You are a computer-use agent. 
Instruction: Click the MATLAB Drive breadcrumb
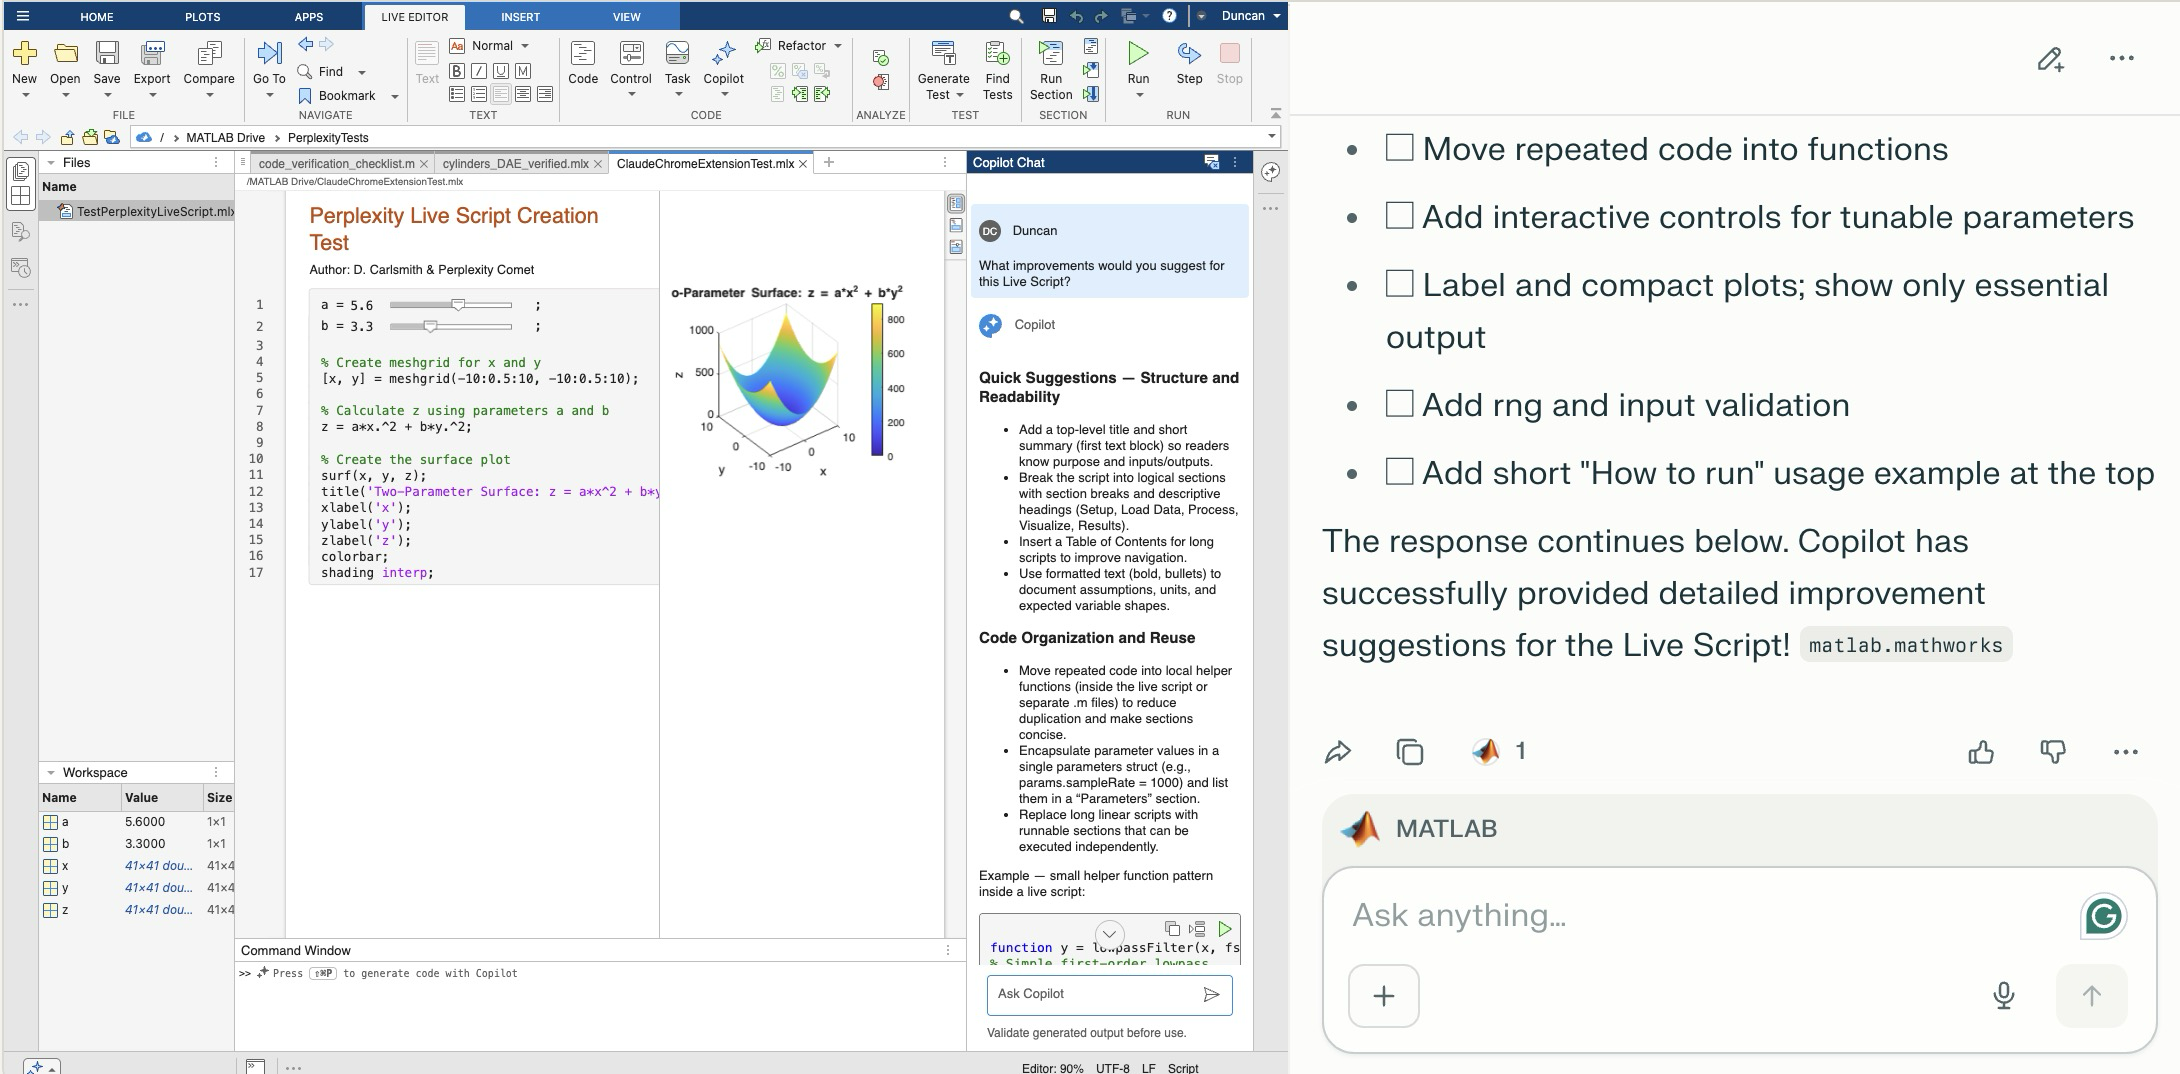225,137
